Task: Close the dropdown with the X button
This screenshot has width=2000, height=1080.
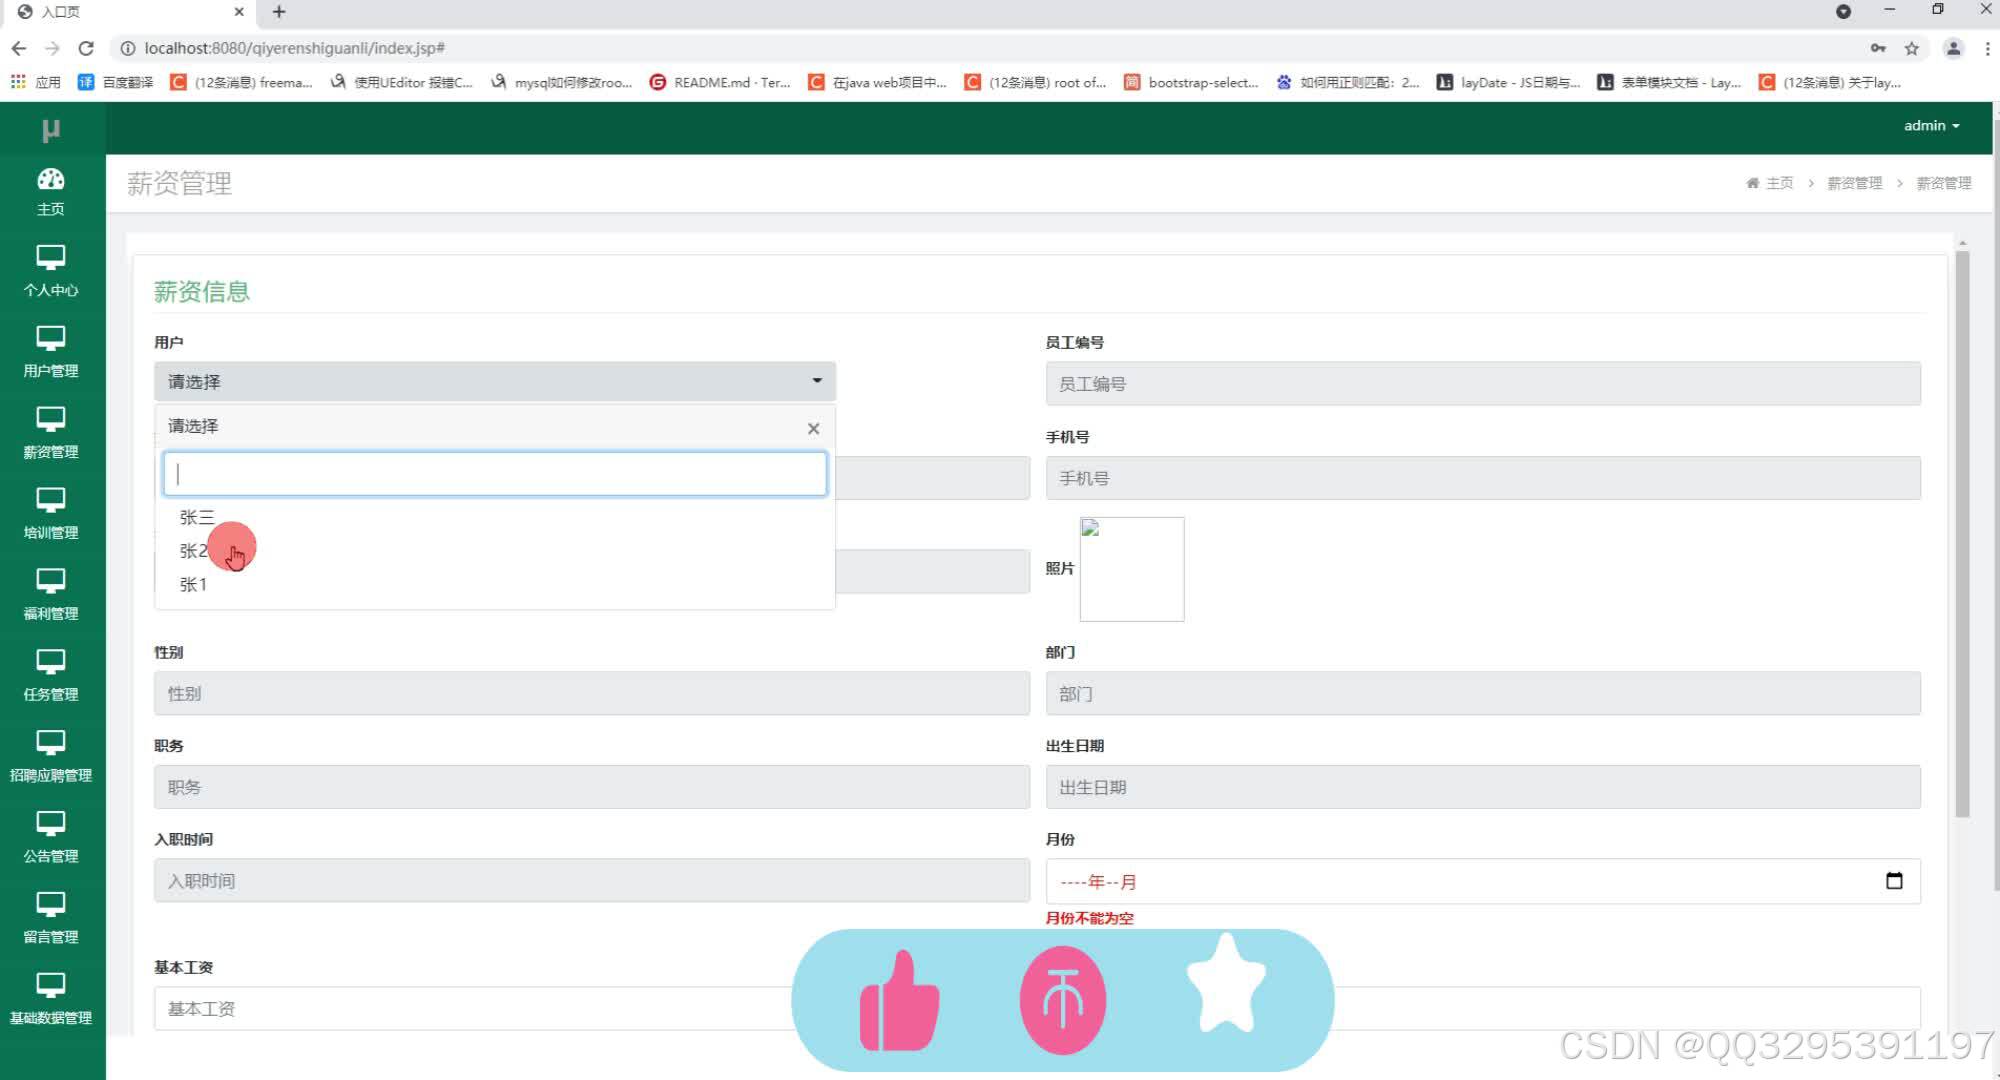Action: tap(813, 428)
